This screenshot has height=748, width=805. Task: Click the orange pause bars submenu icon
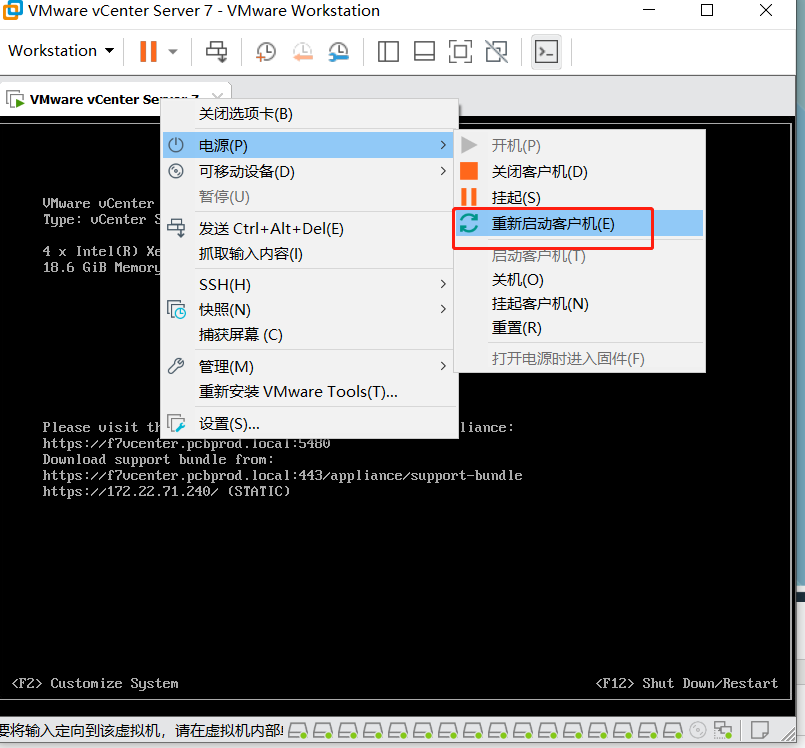point(469,197)
